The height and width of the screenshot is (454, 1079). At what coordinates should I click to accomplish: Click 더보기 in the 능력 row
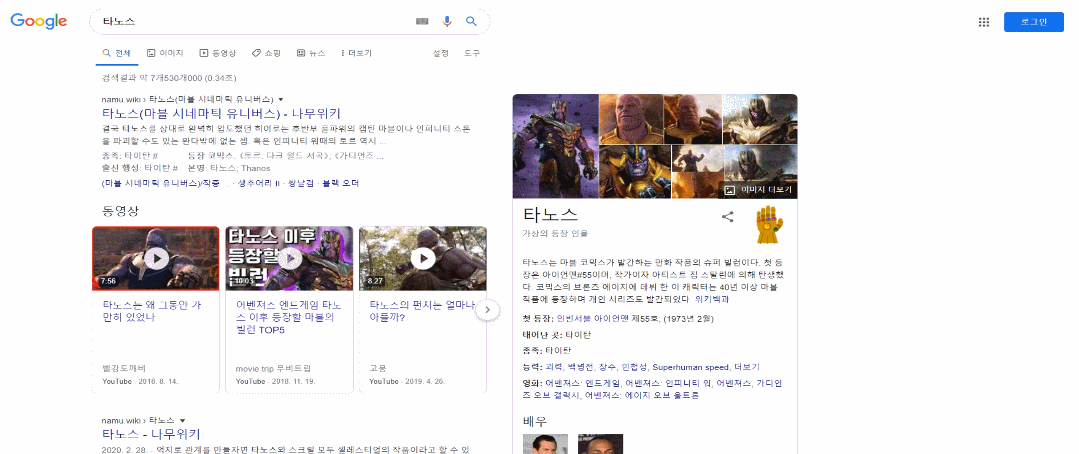pyautogui.click(x=747, y=367)
